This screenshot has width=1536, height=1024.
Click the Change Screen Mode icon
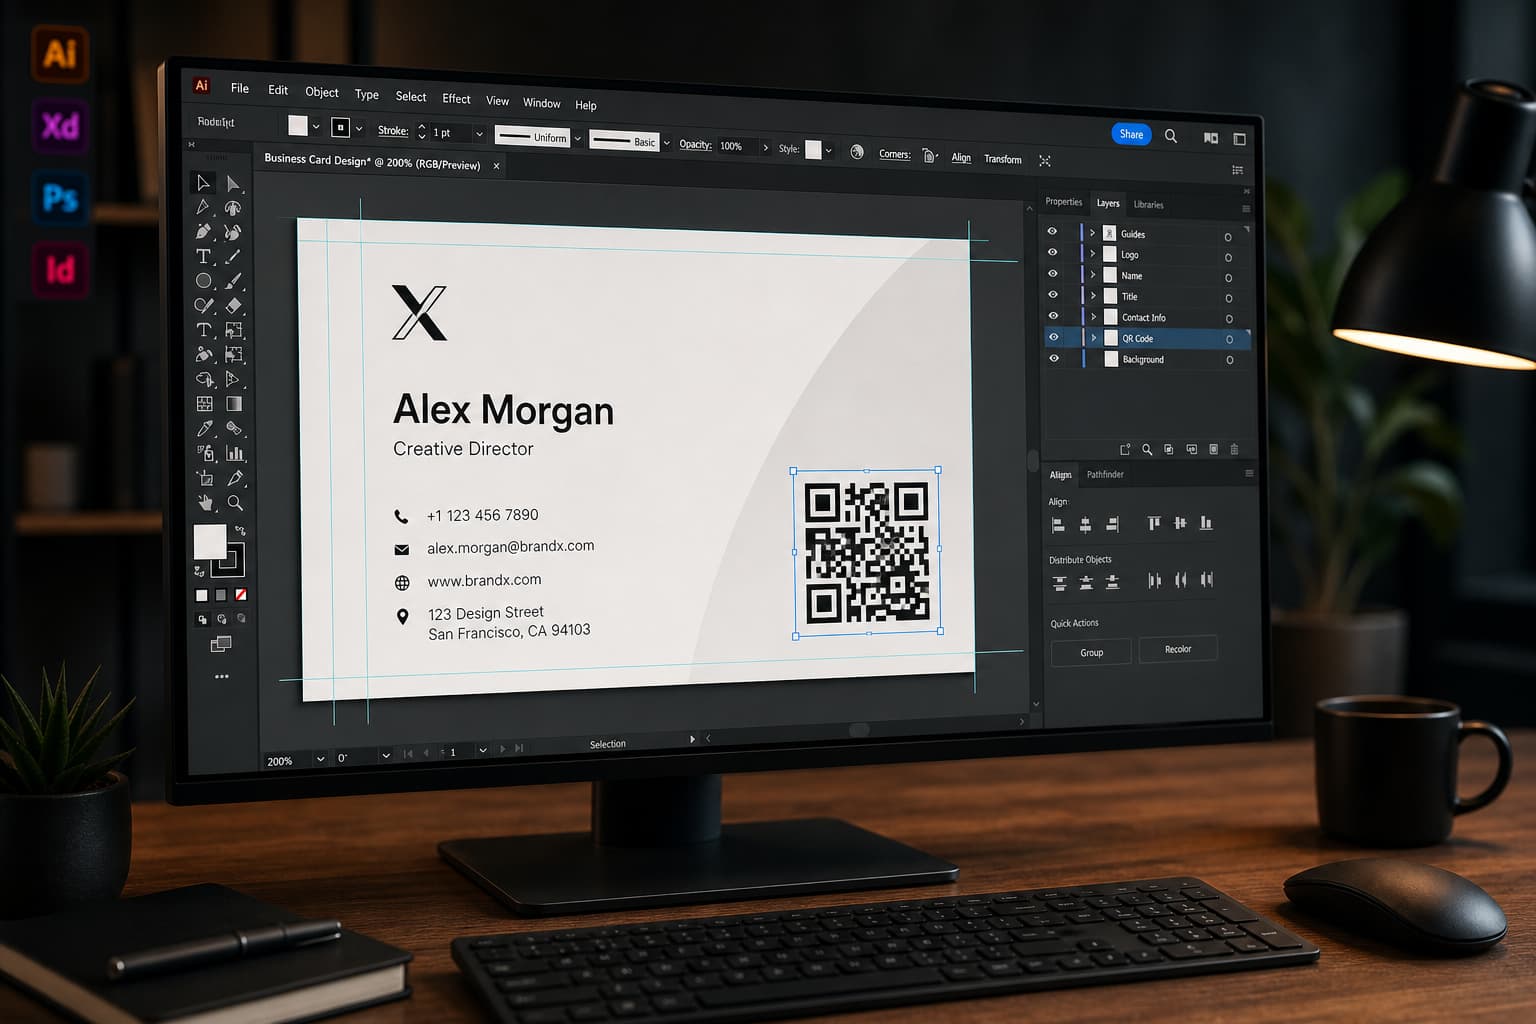click(221, 645)
